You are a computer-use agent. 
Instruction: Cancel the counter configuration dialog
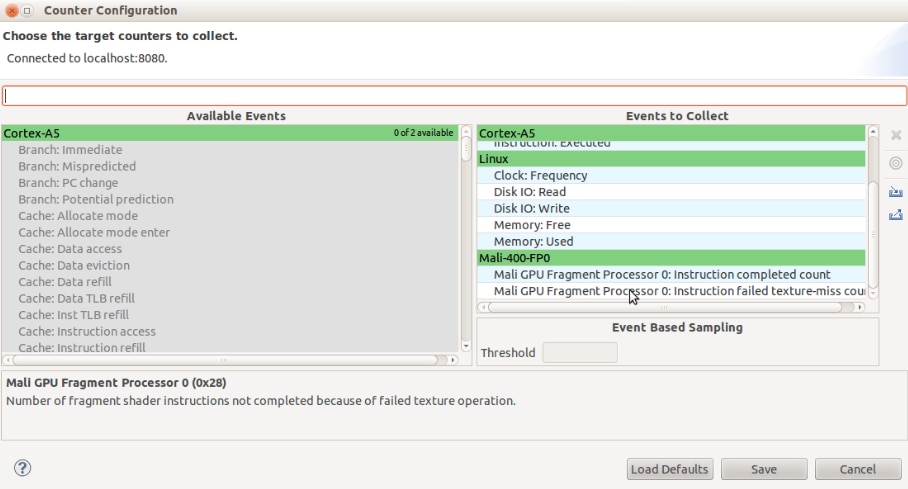[x=858, y=469]
